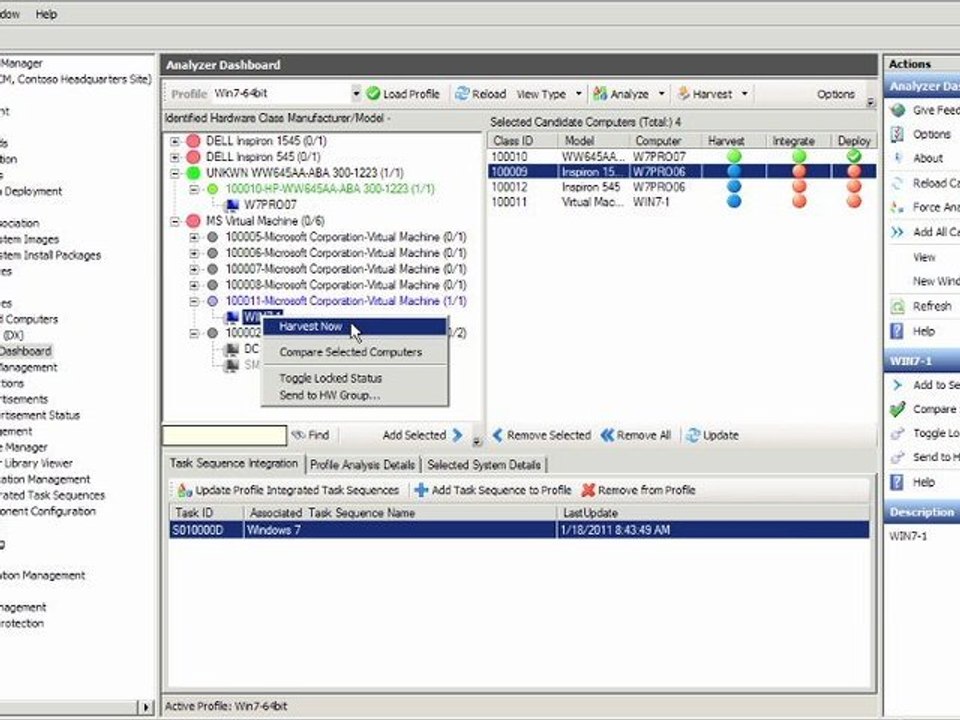
Task: Select Integrated Task Sequences in left tree
Action: pyautogui.click(x=53, y=495)
